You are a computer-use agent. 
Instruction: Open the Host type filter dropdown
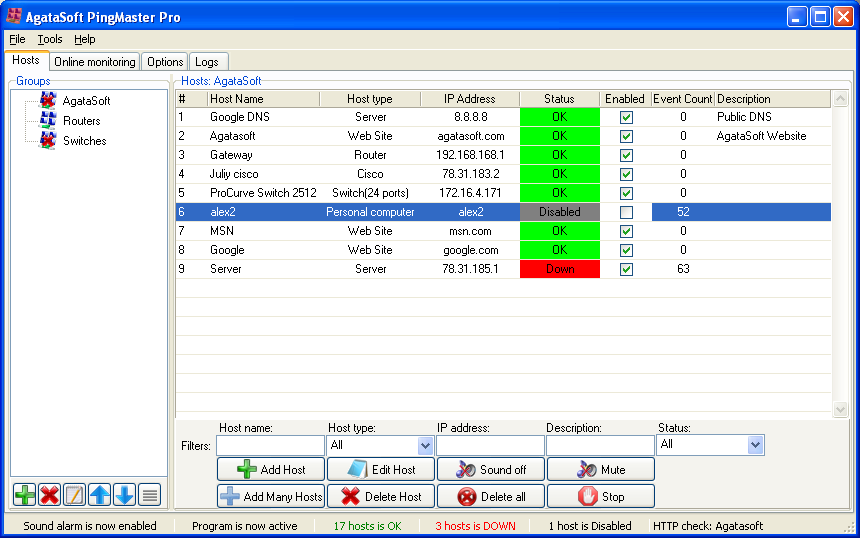coord(425,445)
